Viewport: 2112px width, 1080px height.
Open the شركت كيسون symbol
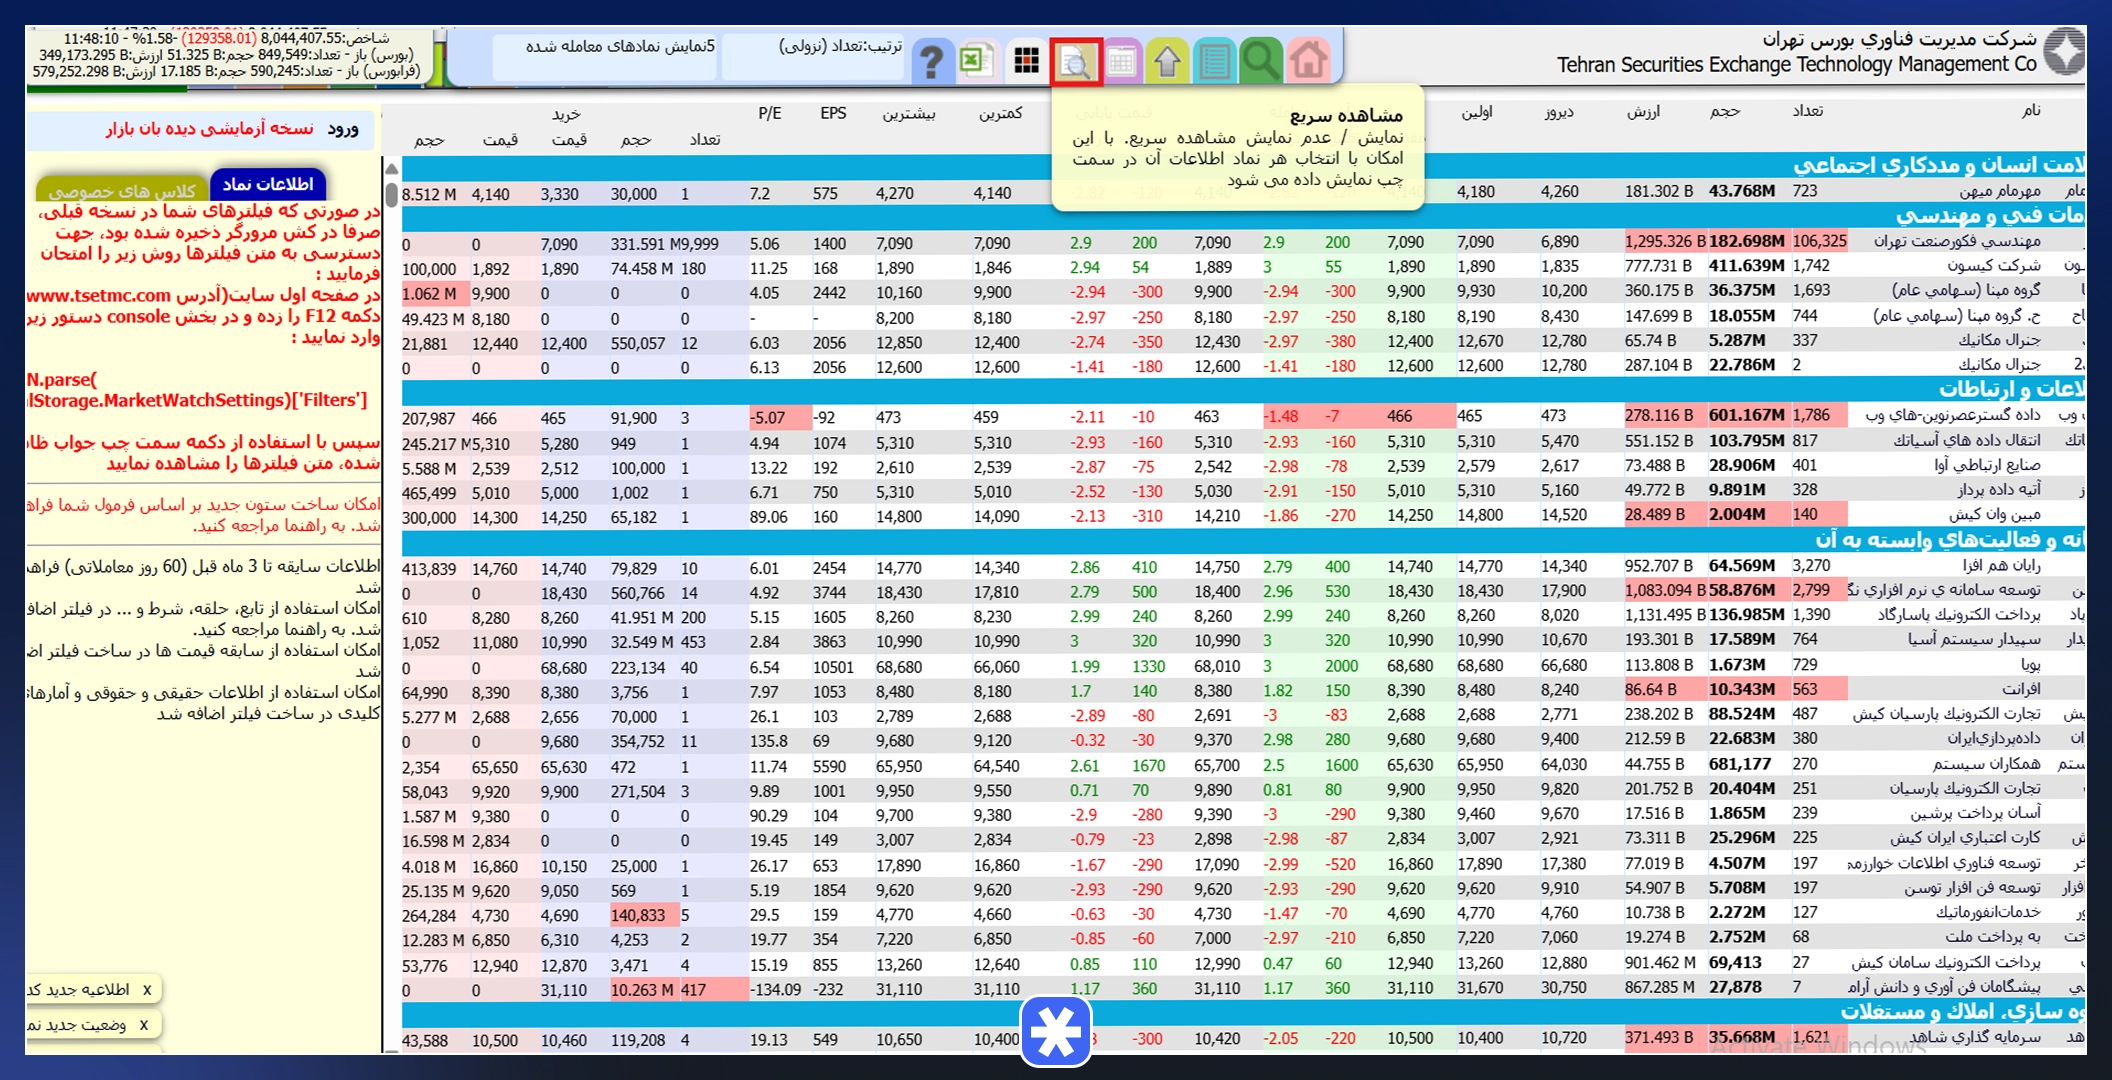point(1993,266)
